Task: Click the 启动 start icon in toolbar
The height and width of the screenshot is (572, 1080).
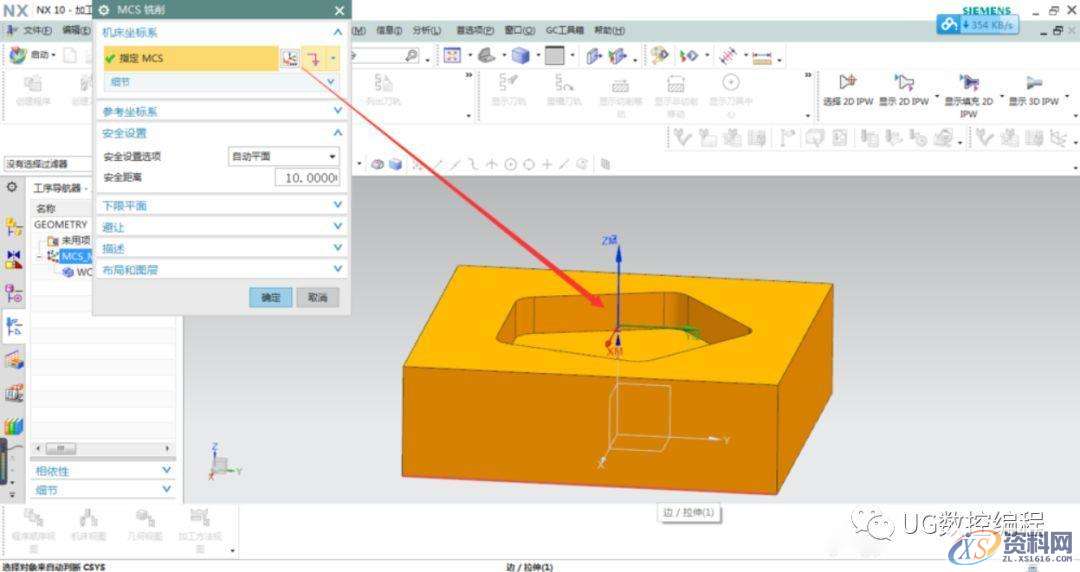Action: [x=18, y=56]
